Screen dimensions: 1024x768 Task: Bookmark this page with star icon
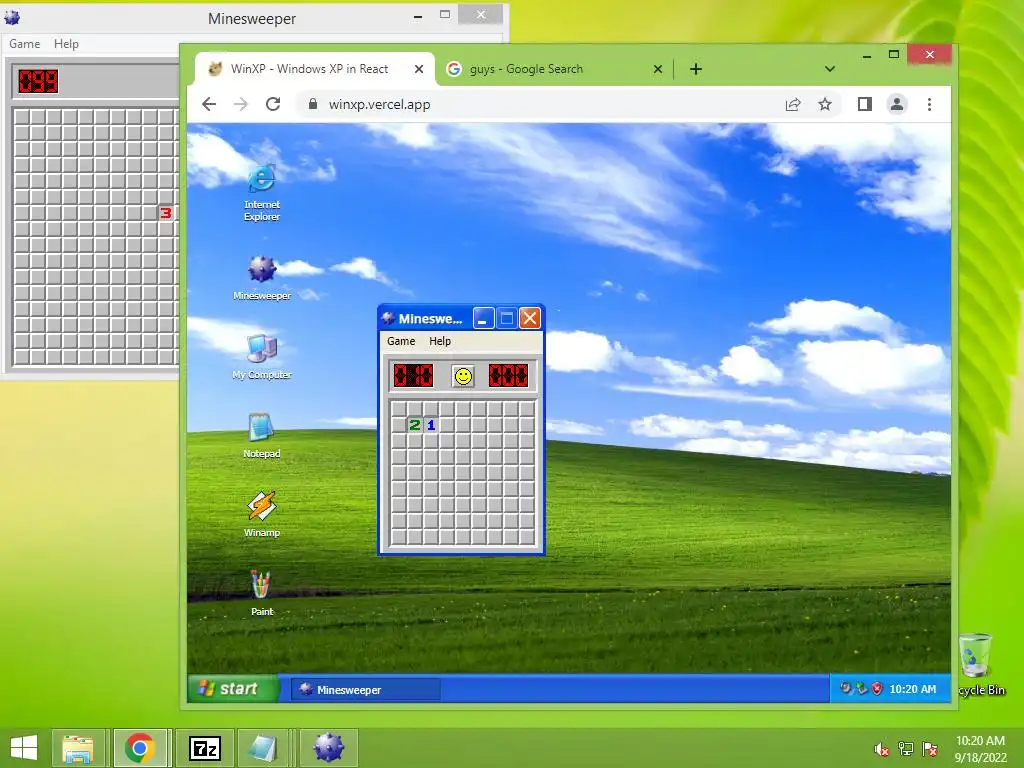(825, 104)
